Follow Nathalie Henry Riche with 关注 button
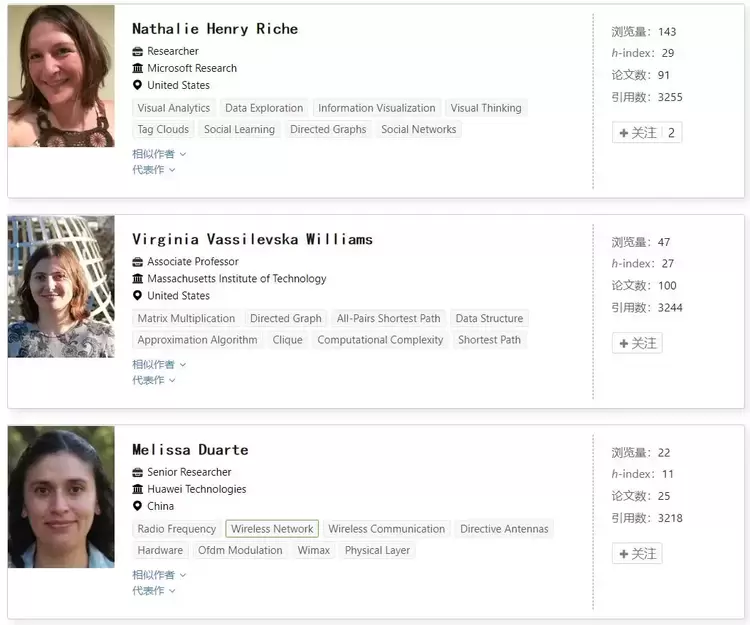This screenshot has height=625, width=750. (638, 133)
